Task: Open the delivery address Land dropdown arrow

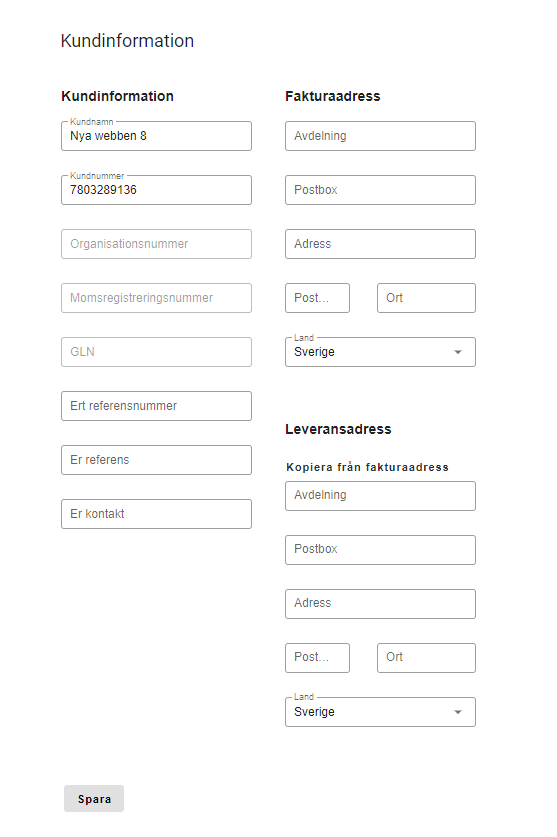Action: 458,712
